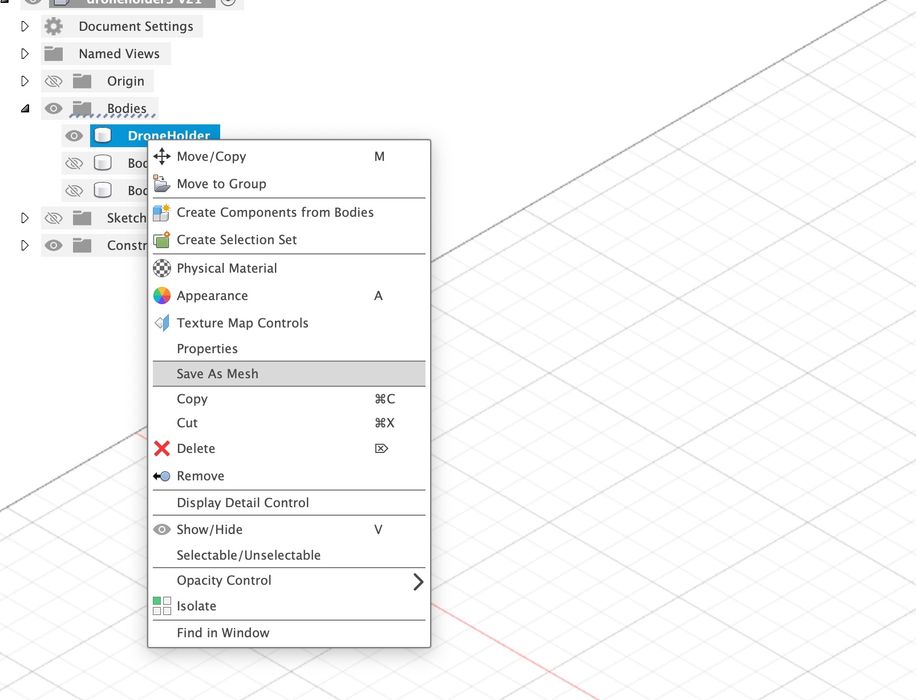Click the Move/Copy arrows icon

(x=162, y=156)
